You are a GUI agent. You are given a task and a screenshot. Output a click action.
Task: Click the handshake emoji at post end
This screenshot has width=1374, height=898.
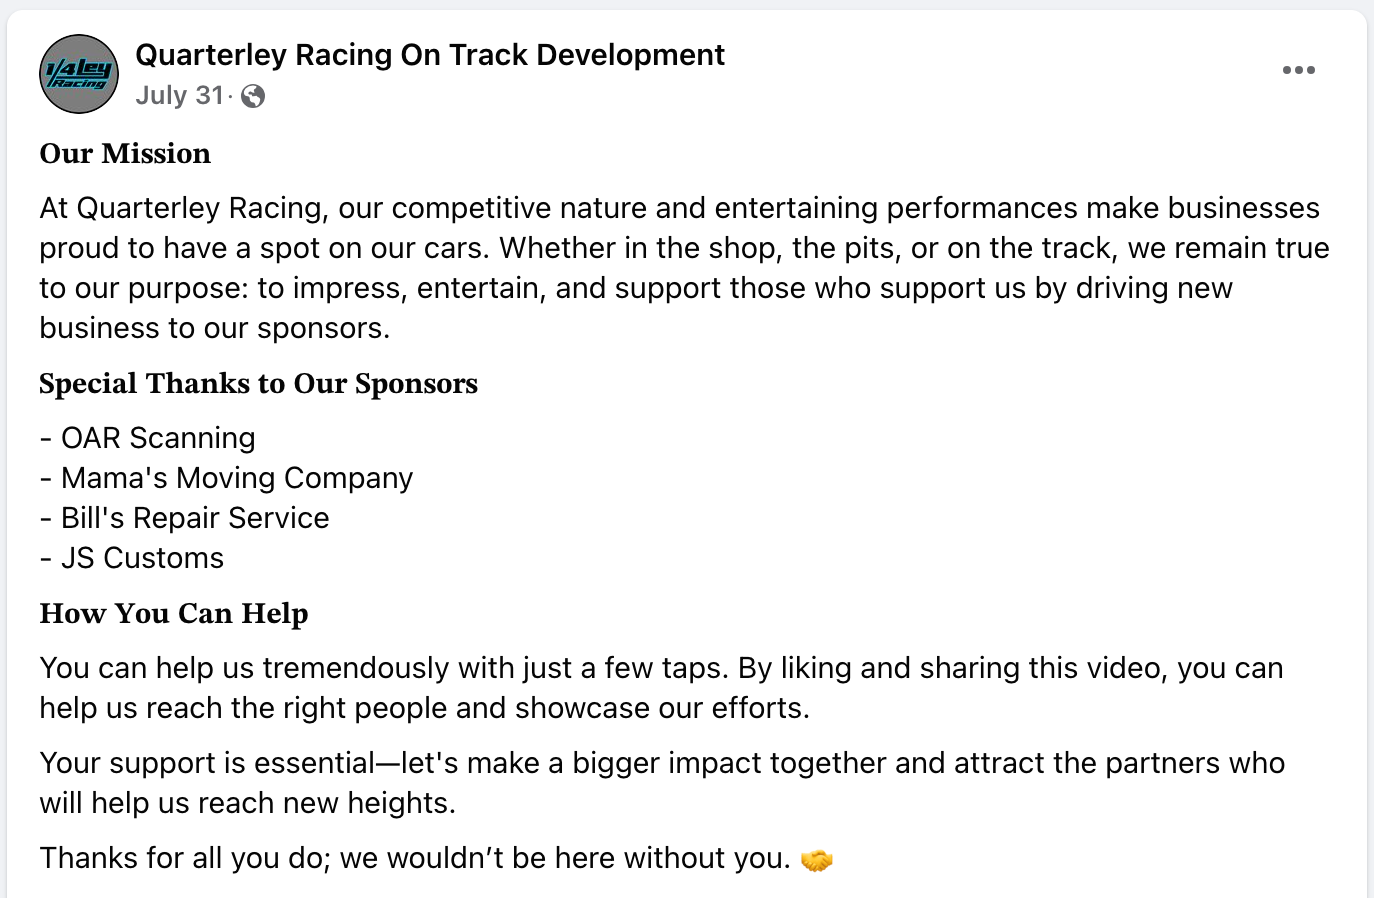point(817,859)
